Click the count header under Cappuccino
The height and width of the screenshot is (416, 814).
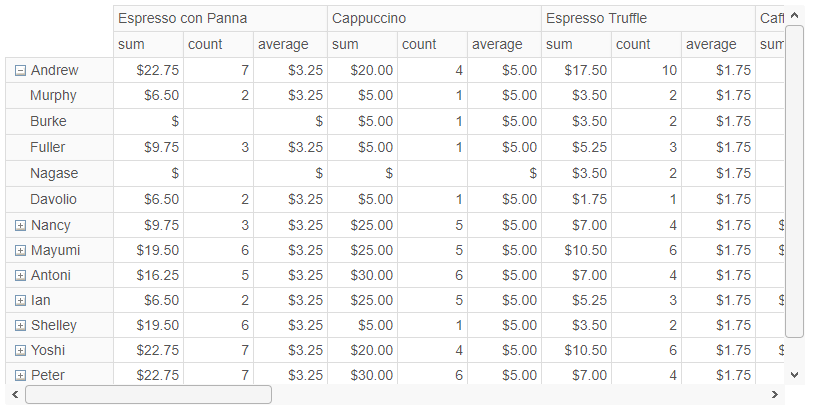click(432, 45)
